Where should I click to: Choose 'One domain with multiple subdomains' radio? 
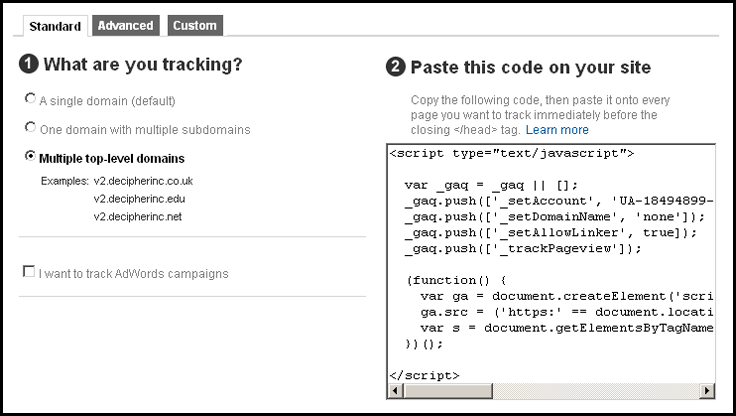tap(31, 128)
